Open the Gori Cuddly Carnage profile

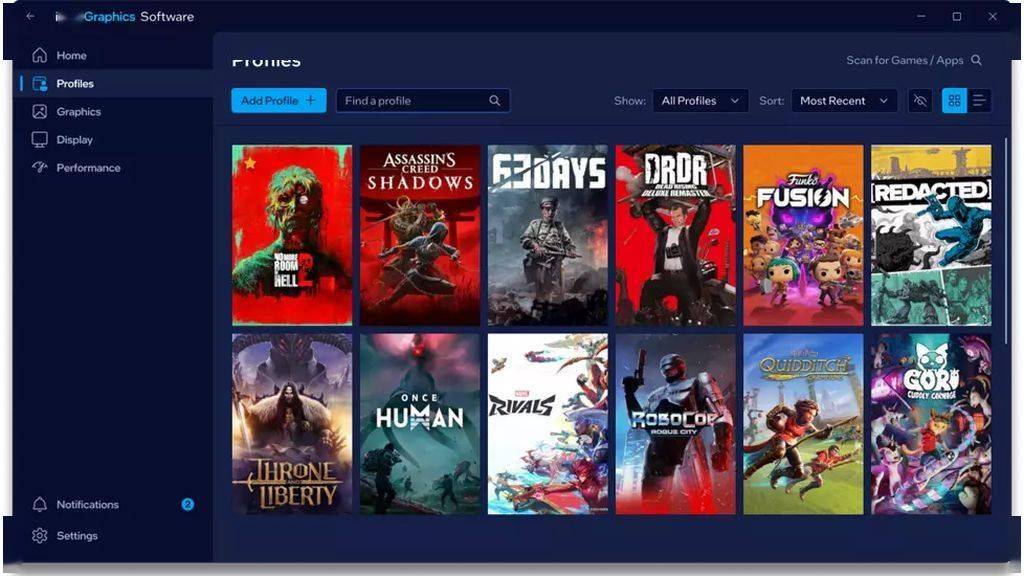pos(931,424)
